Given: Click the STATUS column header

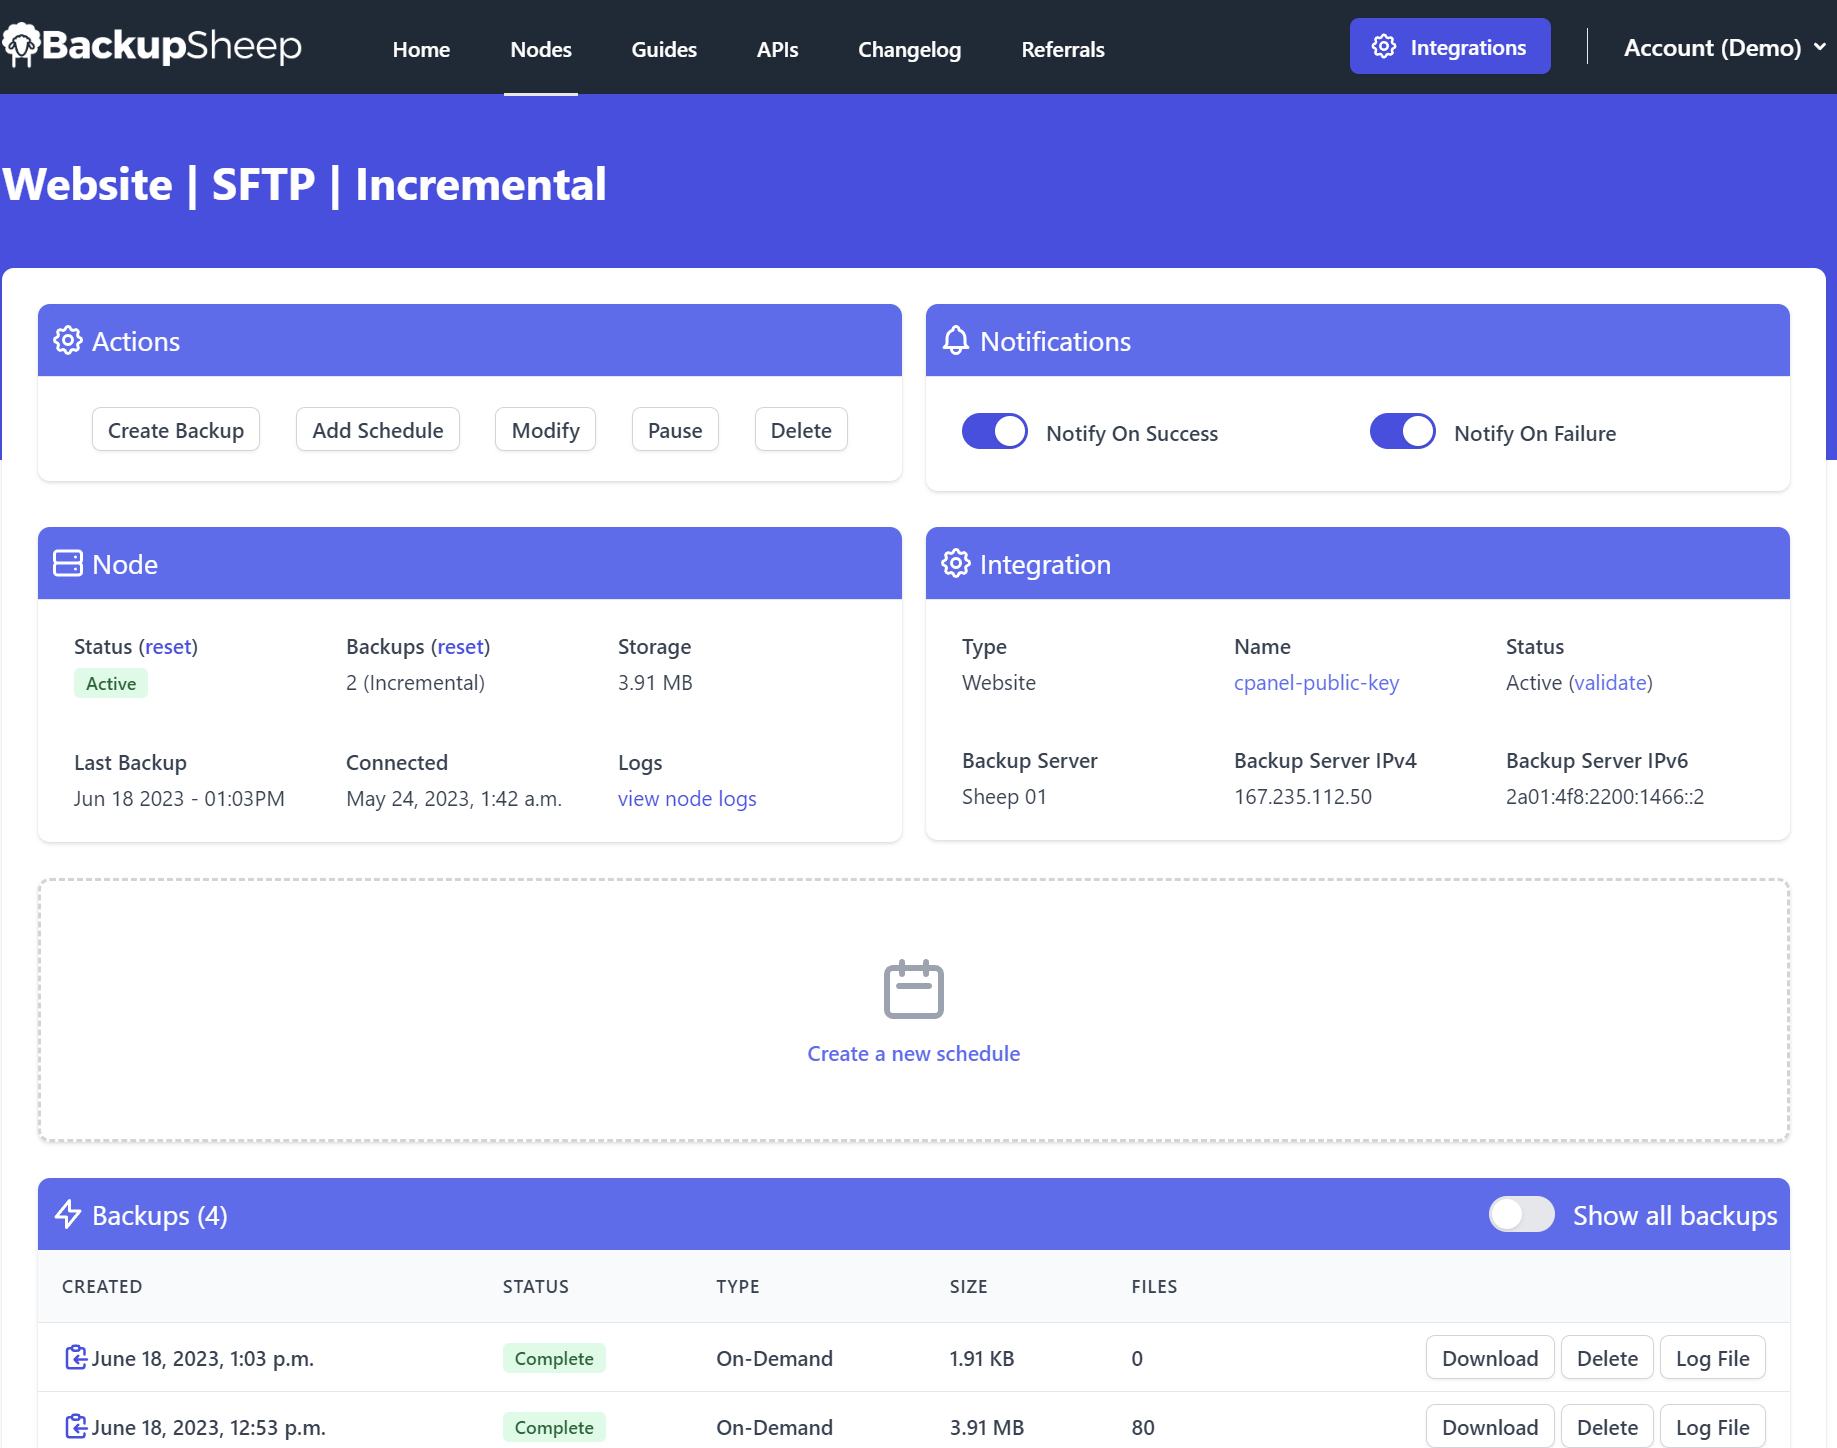Looking at the screenshot, I should (536, 1285).
